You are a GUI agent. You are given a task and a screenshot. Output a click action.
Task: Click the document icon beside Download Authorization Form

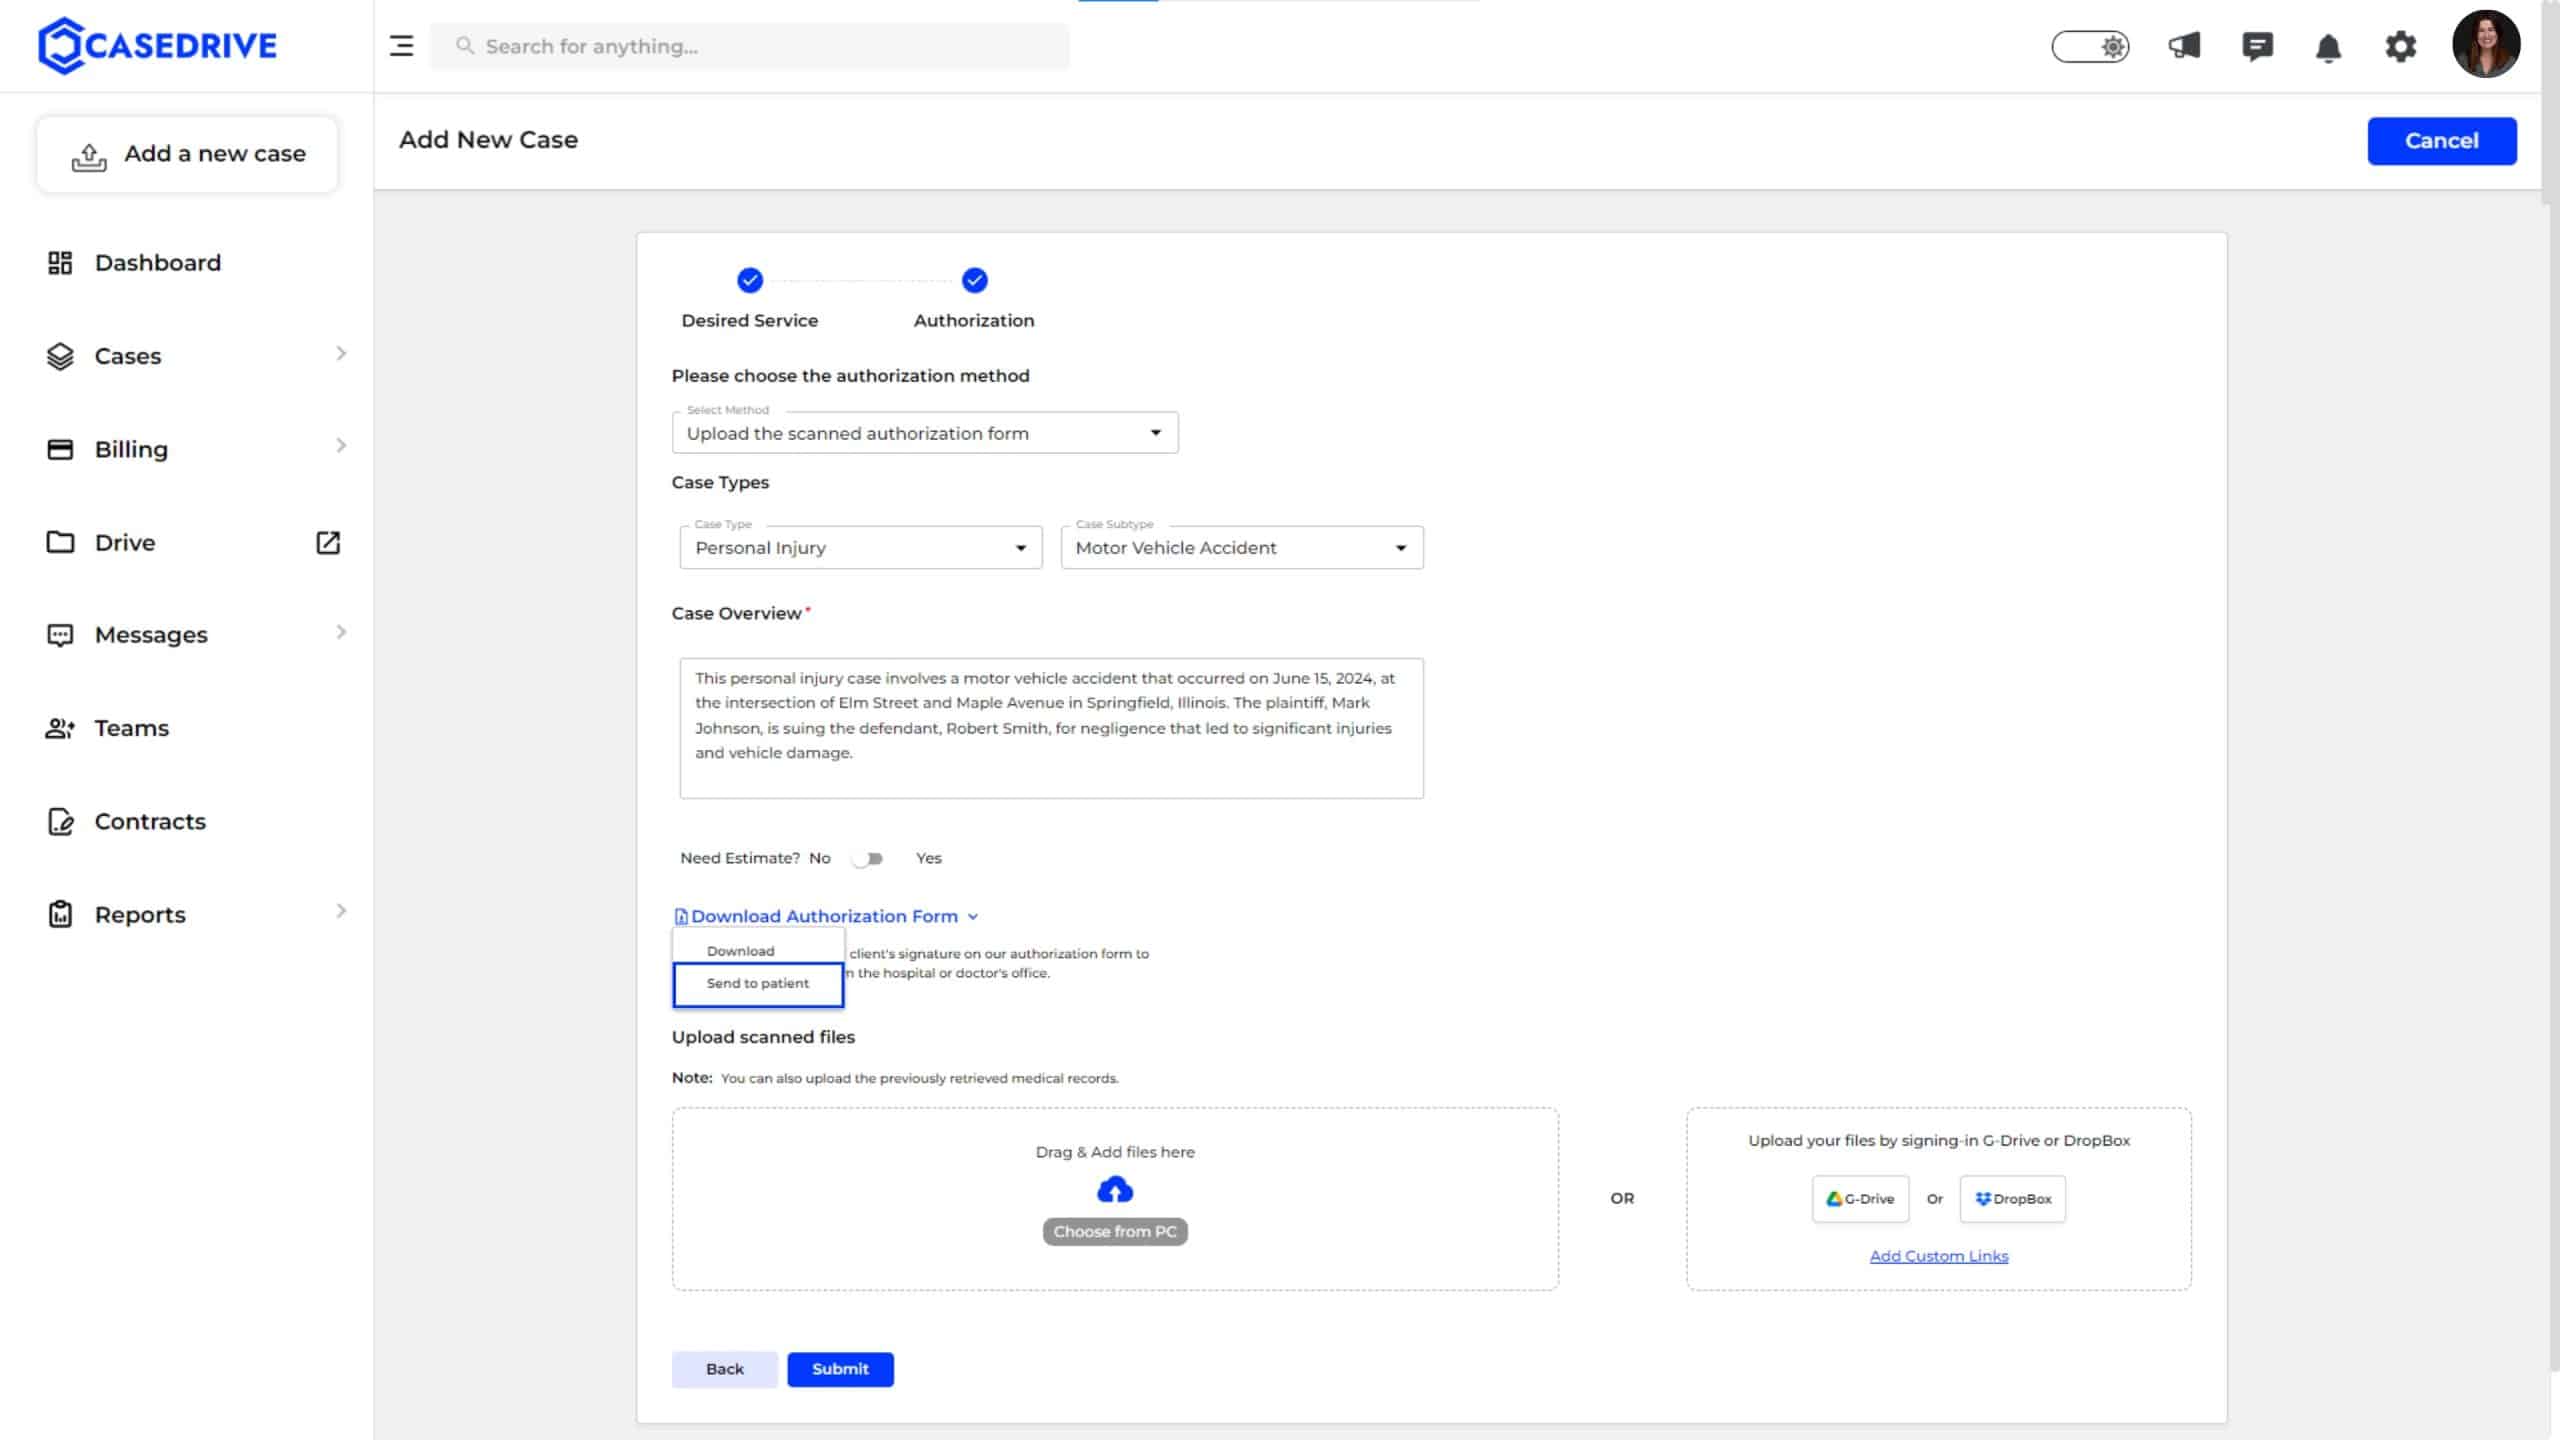tap(681, 916)
